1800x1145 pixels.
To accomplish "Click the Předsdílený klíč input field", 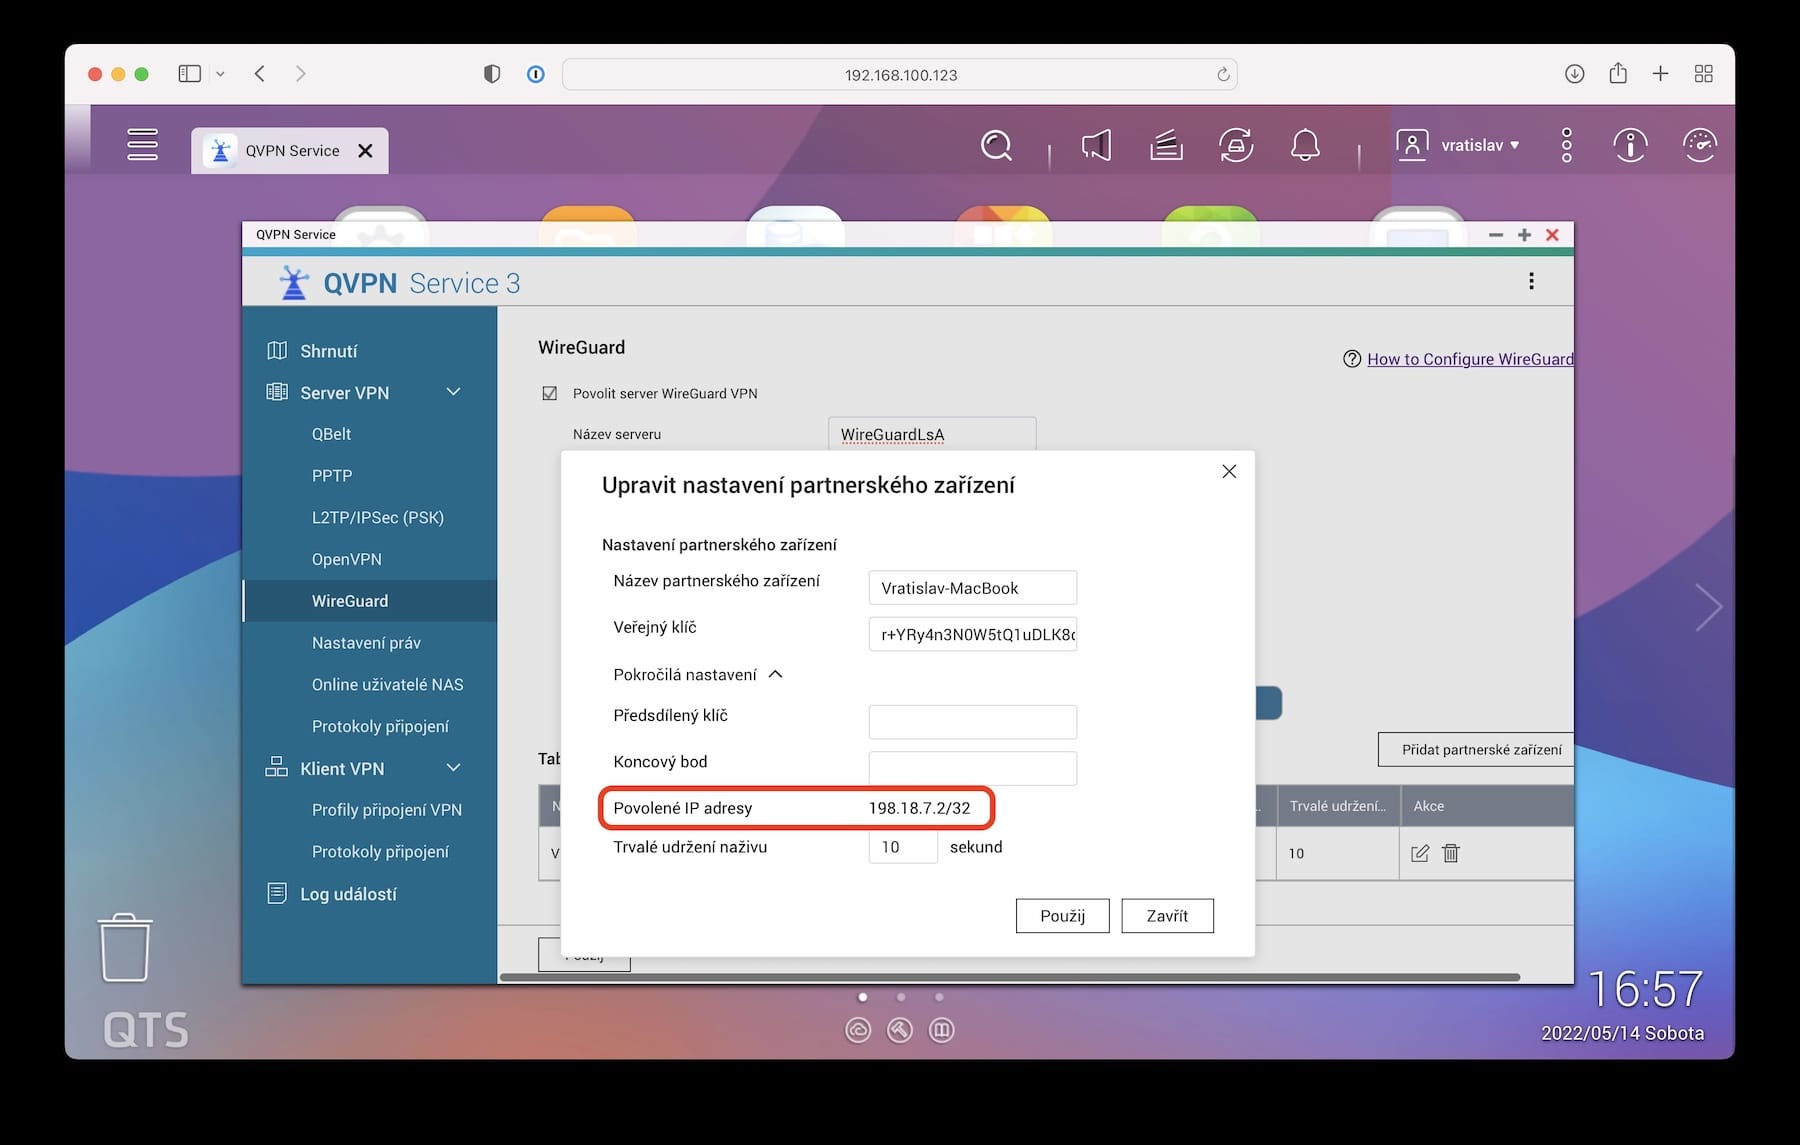I will tap(972, 722).
